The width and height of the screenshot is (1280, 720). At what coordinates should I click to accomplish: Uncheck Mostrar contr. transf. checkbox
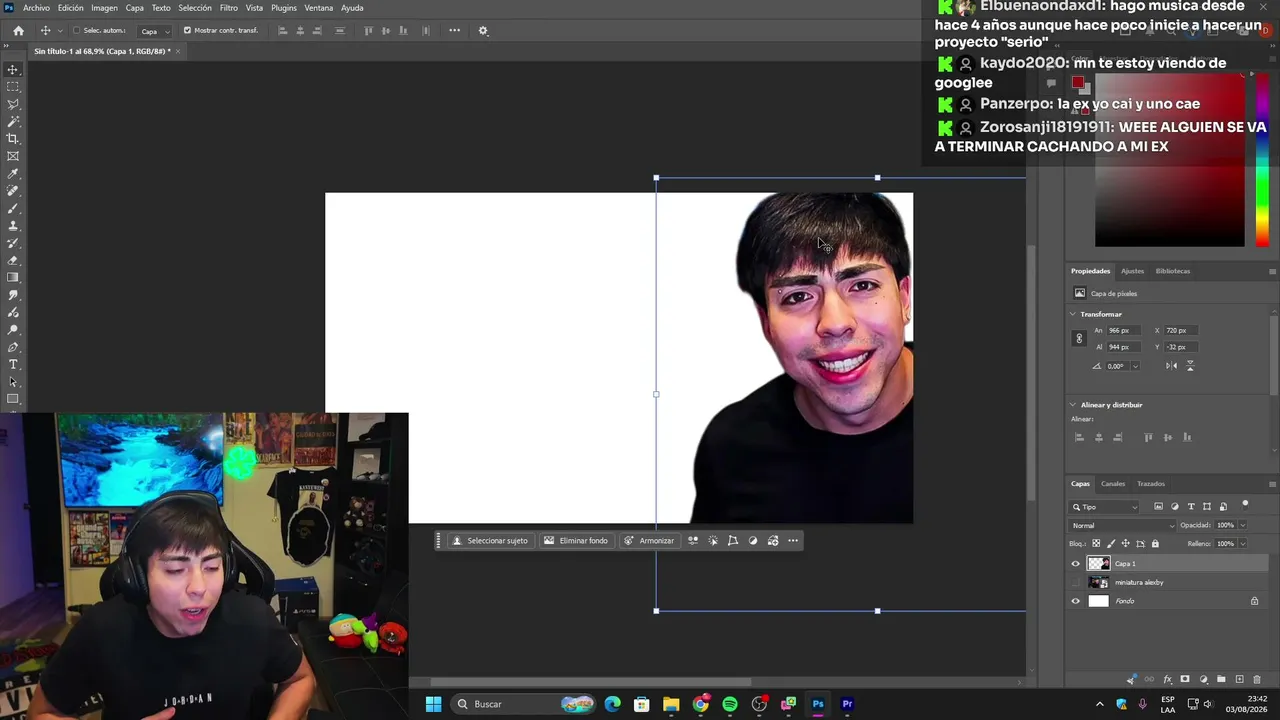pyautogui.click(x=187, y=31)
